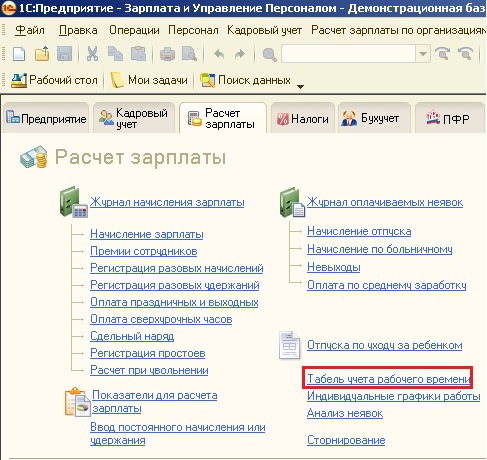Screen dimensions: 487x460
Task: Switch to the ПФР tab
Action: point(450,119)
